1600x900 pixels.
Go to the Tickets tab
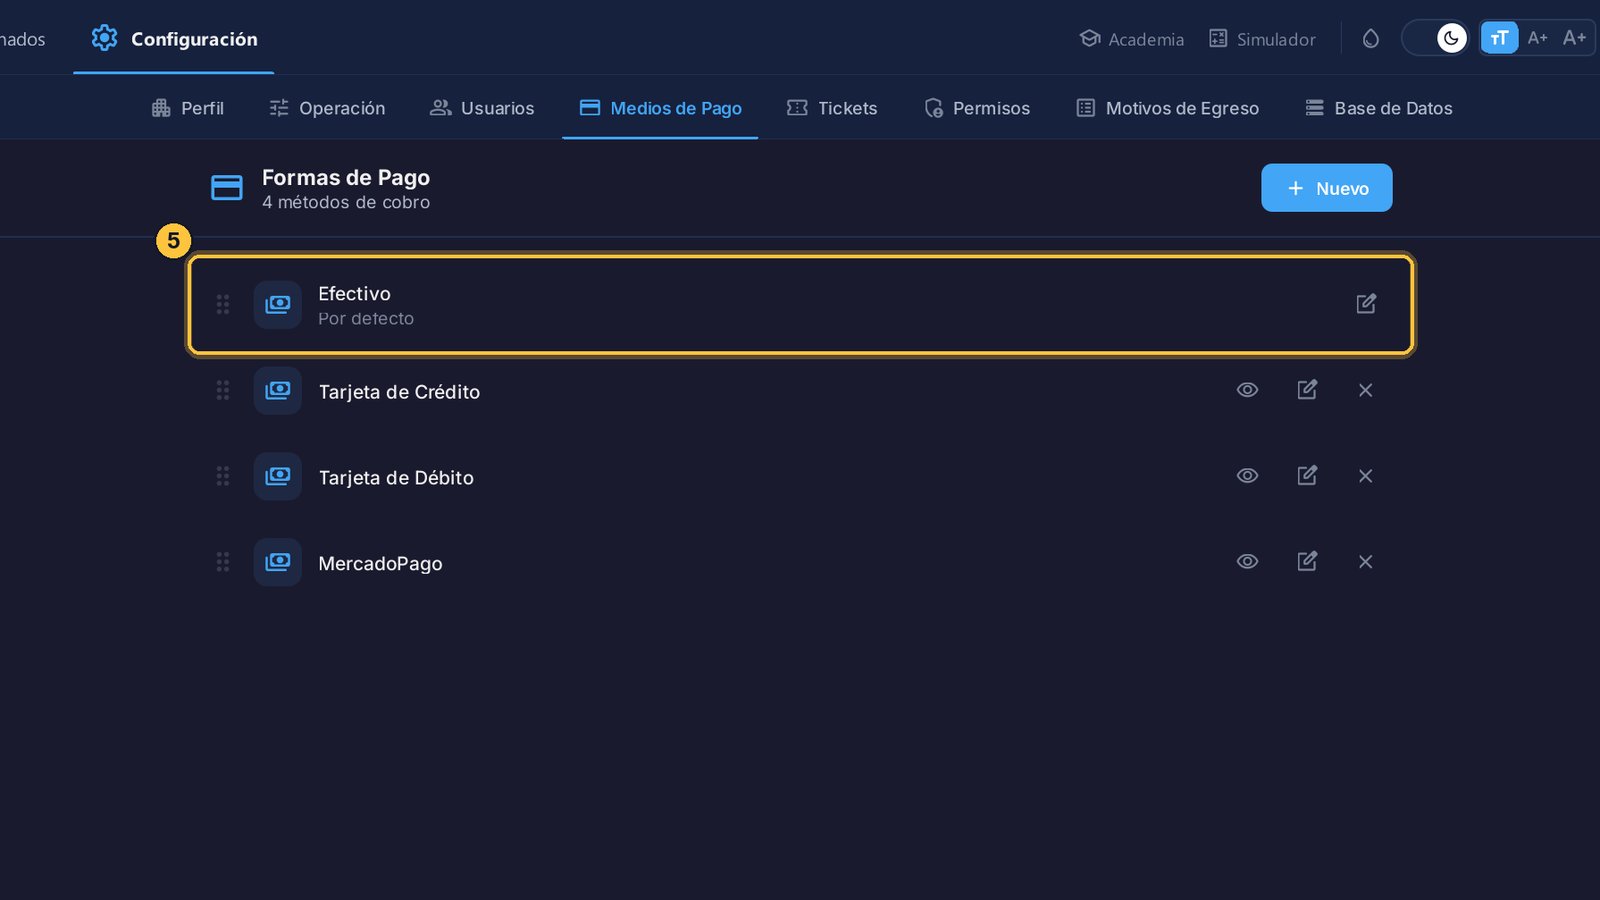point(832,108)
